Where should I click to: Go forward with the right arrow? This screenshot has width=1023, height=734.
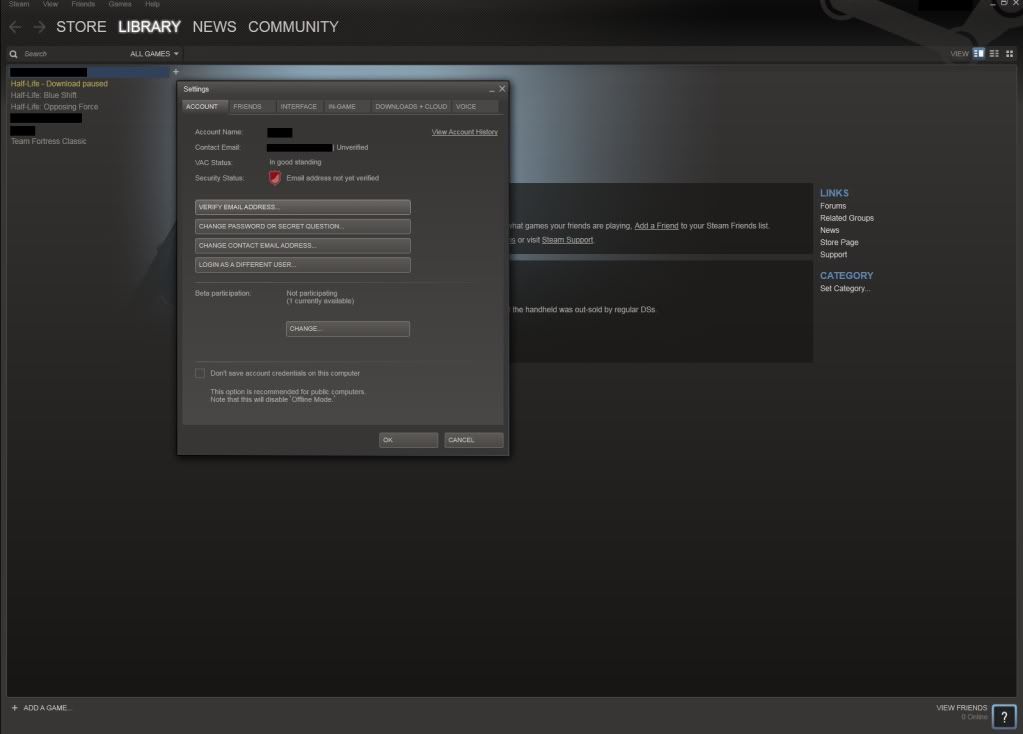39,27
